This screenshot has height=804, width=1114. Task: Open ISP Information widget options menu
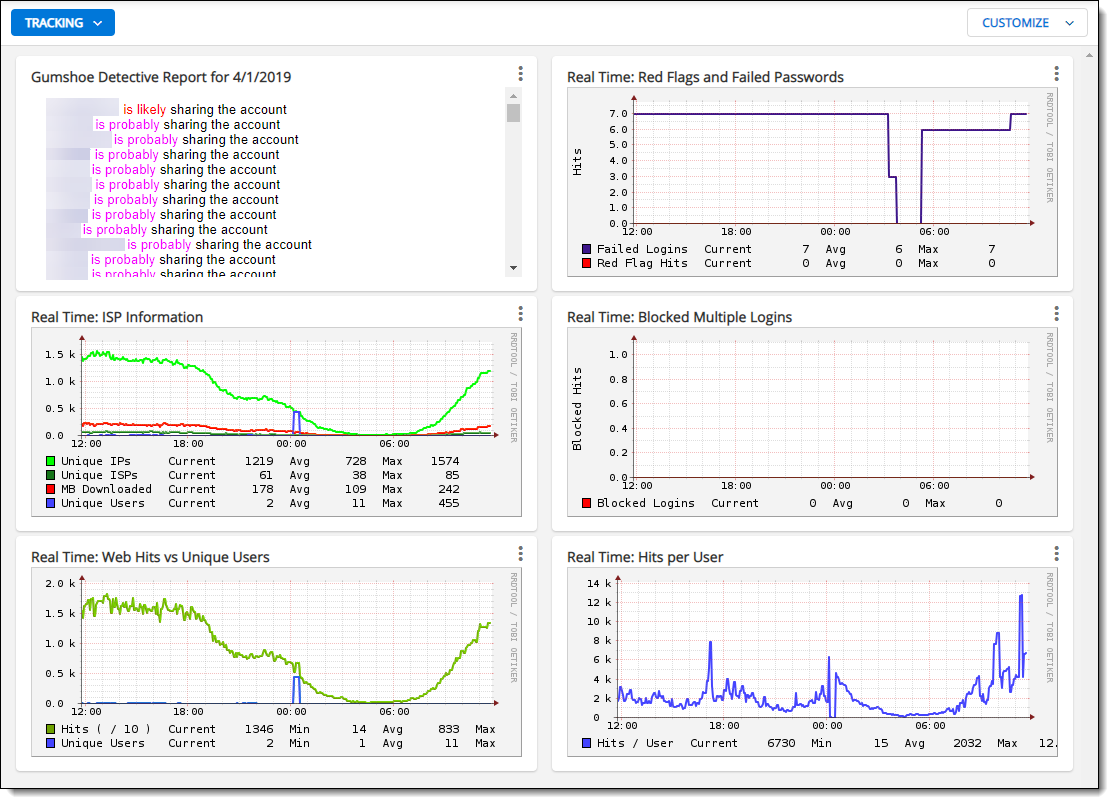tap(521, 314)
